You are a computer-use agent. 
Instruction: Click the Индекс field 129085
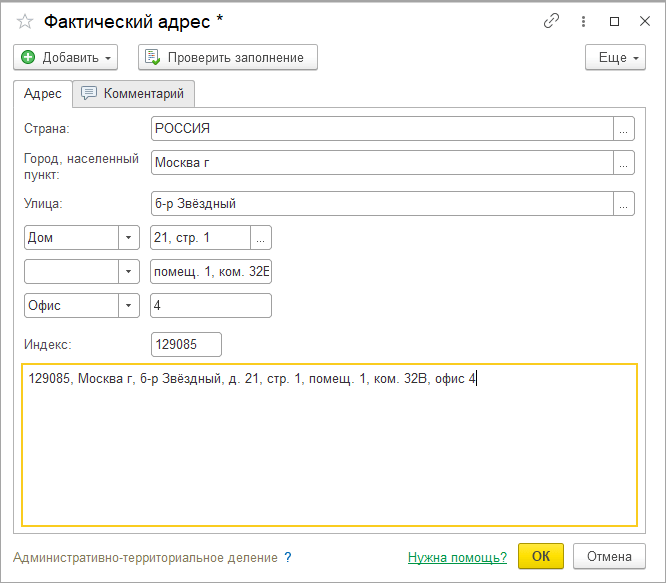click(186, 344)
